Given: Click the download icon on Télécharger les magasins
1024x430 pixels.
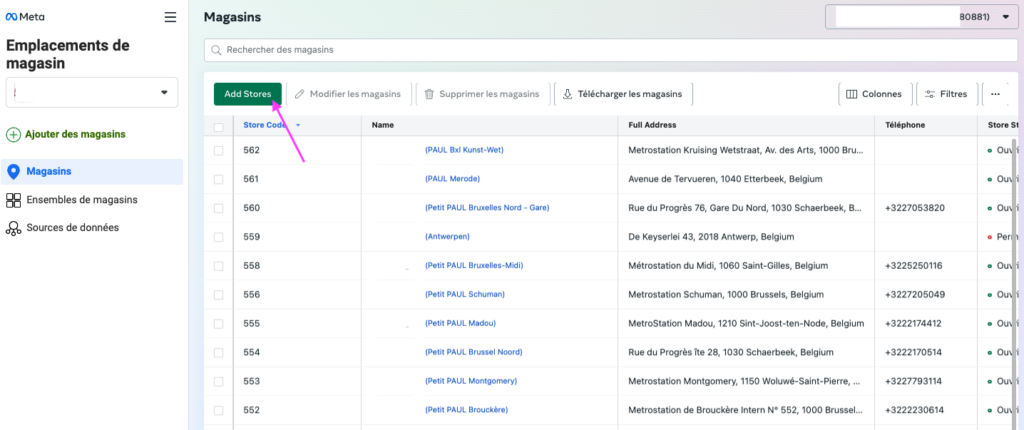Looking at the screenshot, I should coord(568,94).
